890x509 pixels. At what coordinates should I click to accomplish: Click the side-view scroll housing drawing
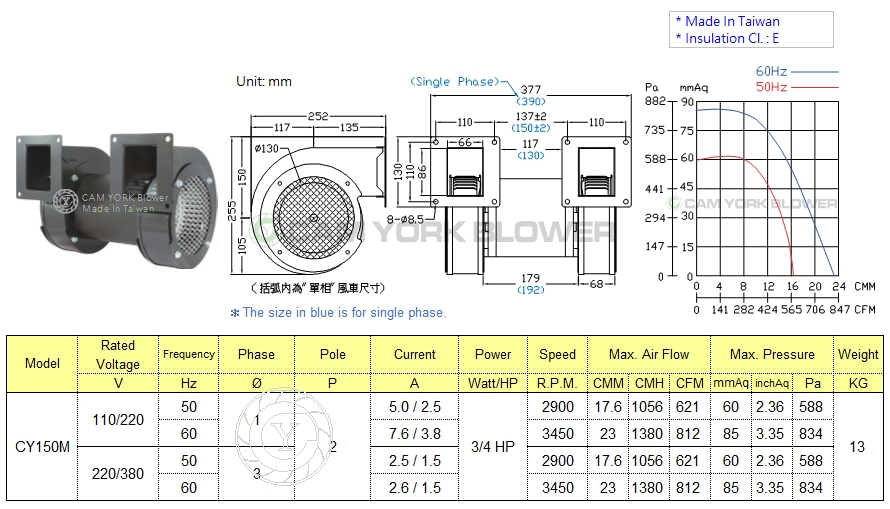point(316,205)
